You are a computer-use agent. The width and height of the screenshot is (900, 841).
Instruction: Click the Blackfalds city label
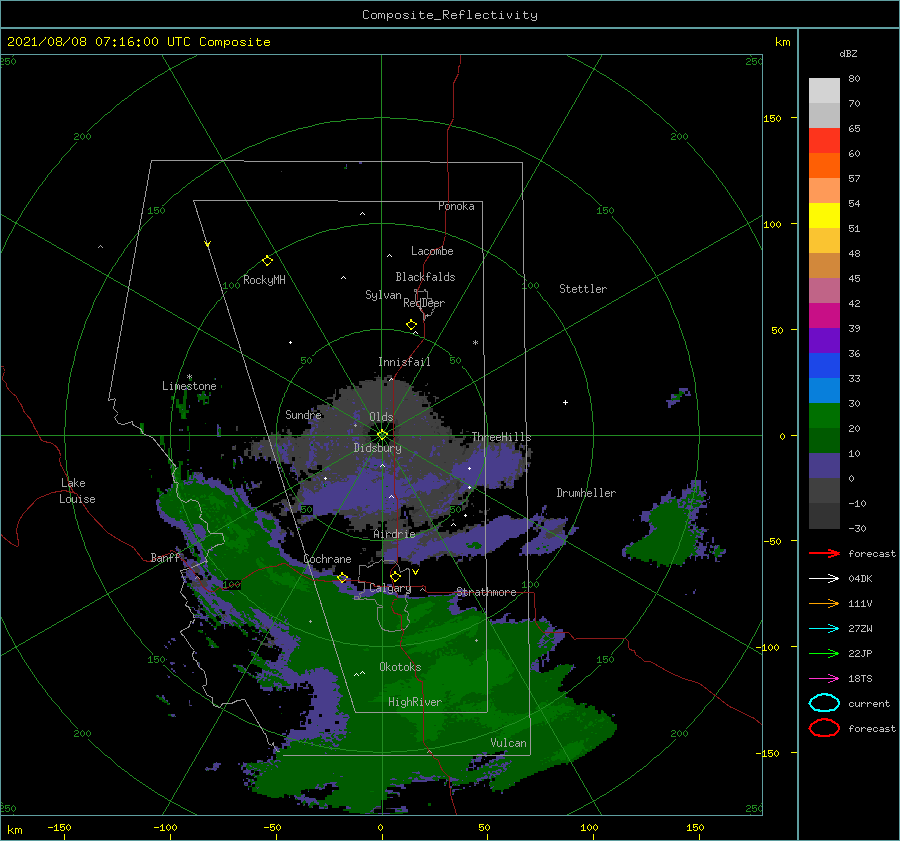pos(425,277)
